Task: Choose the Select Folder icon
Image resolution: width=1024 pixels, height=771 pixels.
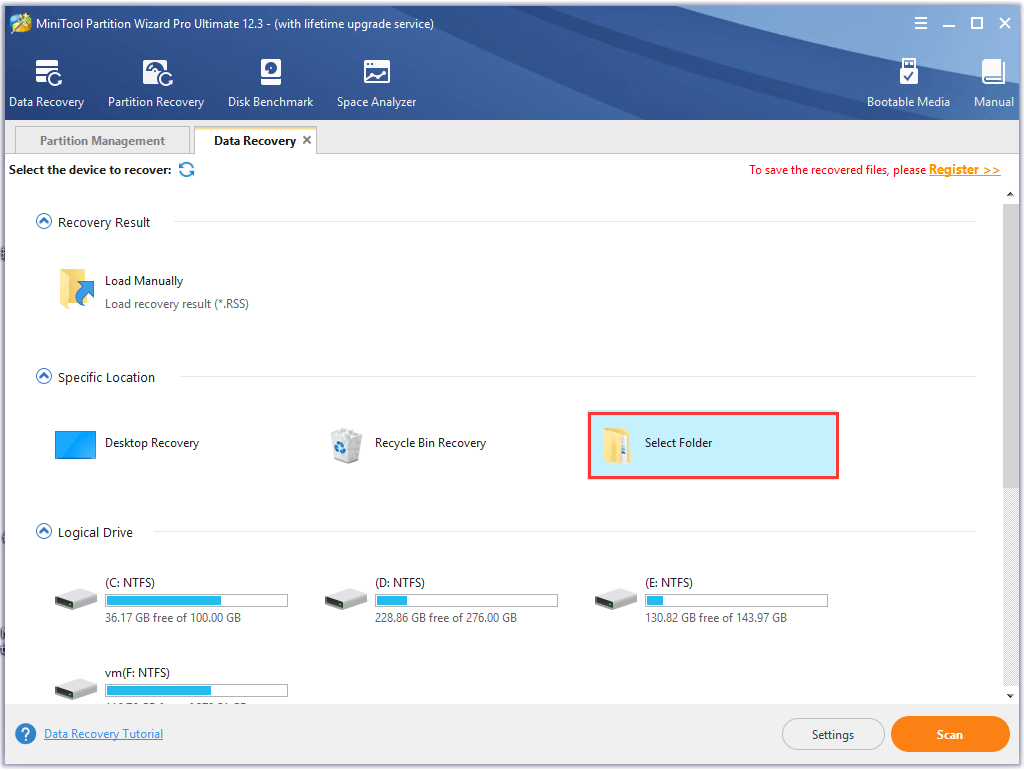Action: click(616, 445)
